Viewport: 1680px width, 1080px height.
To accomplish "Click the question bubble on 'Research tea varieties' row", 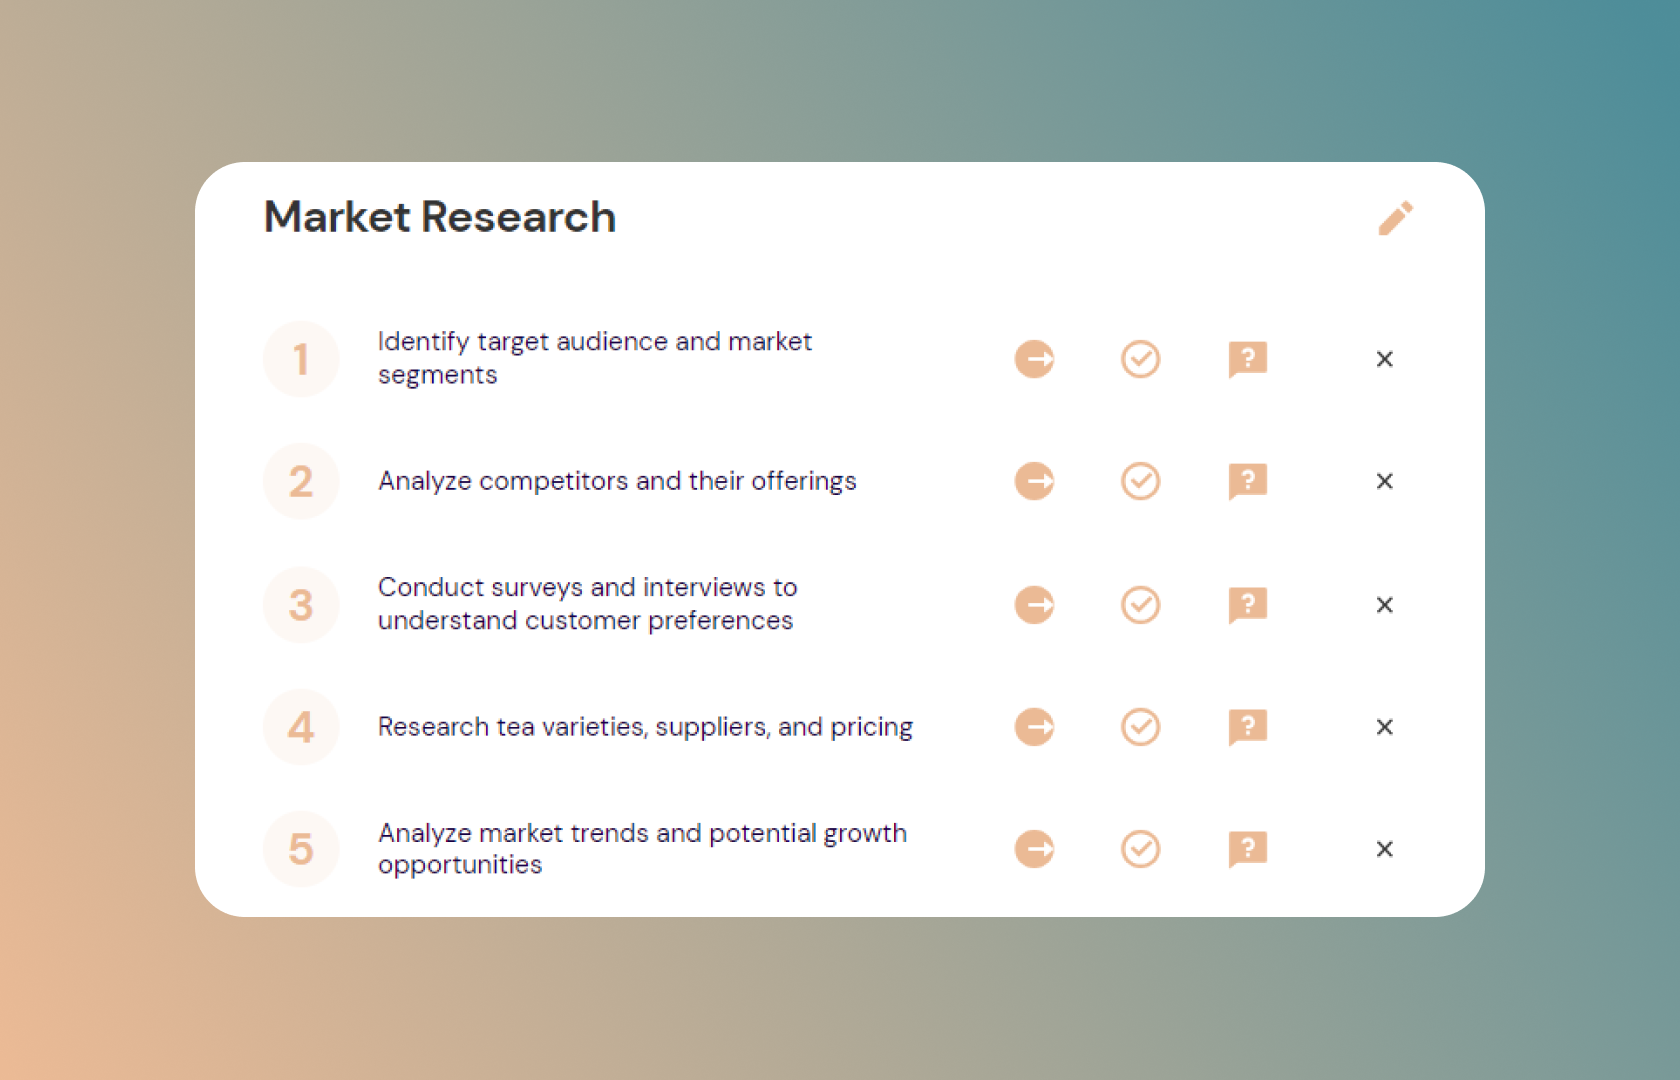I will tap(1247, 727).
